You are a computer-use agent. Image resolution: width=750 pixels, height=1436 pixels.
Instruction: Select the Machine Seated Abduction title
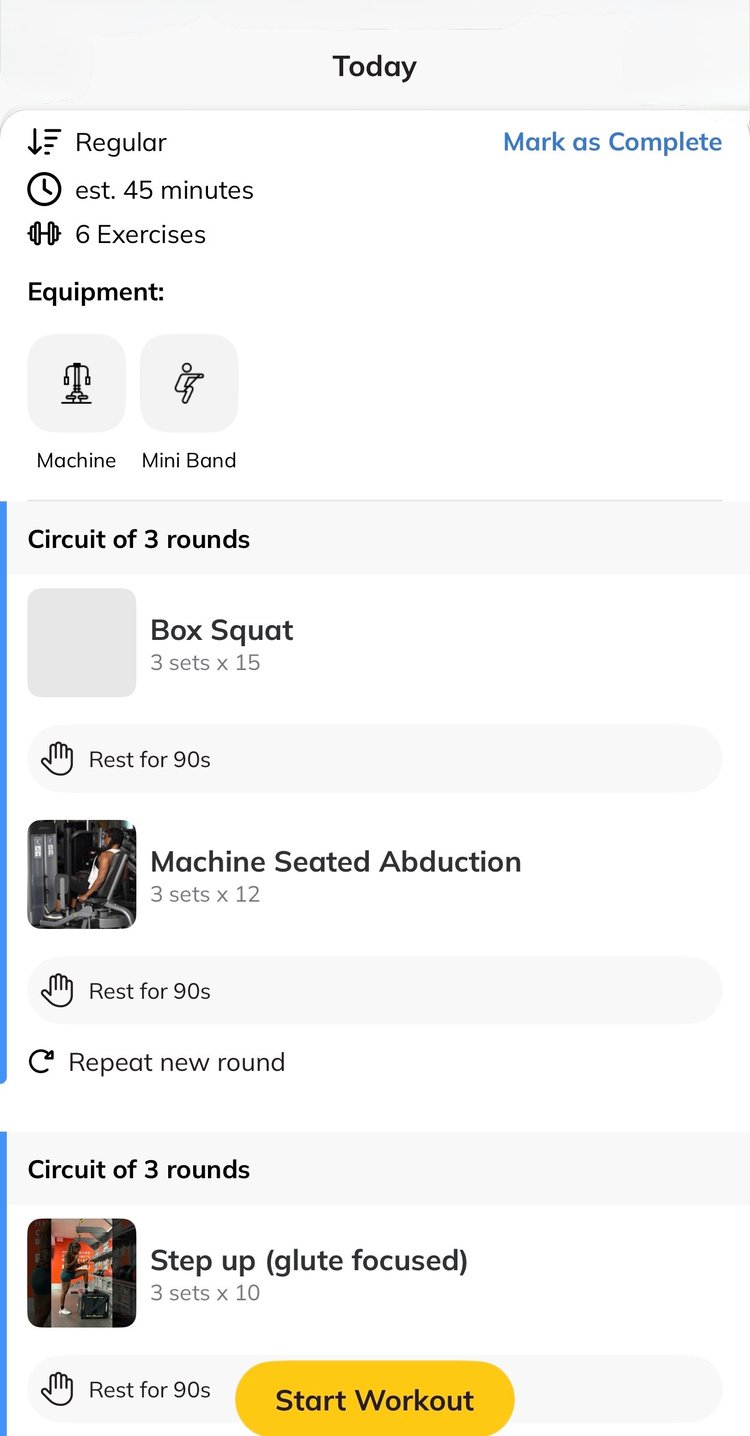(335, 862)
